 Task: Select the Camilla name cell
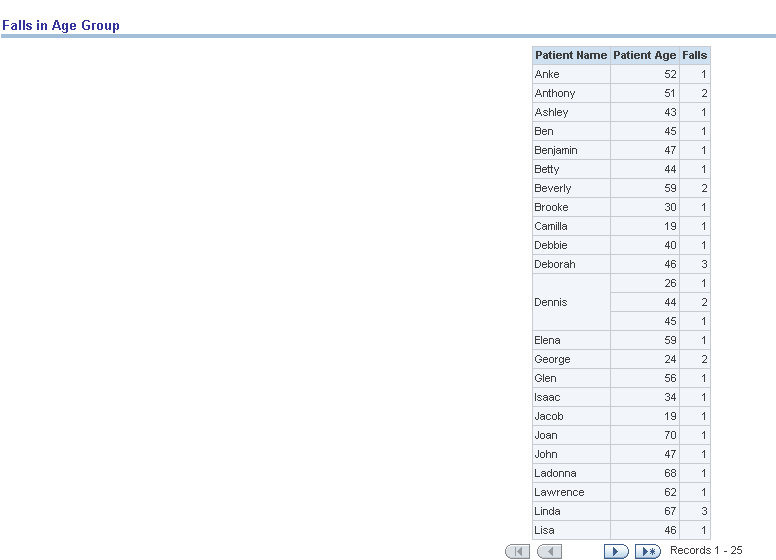click(x=571, y=226)
